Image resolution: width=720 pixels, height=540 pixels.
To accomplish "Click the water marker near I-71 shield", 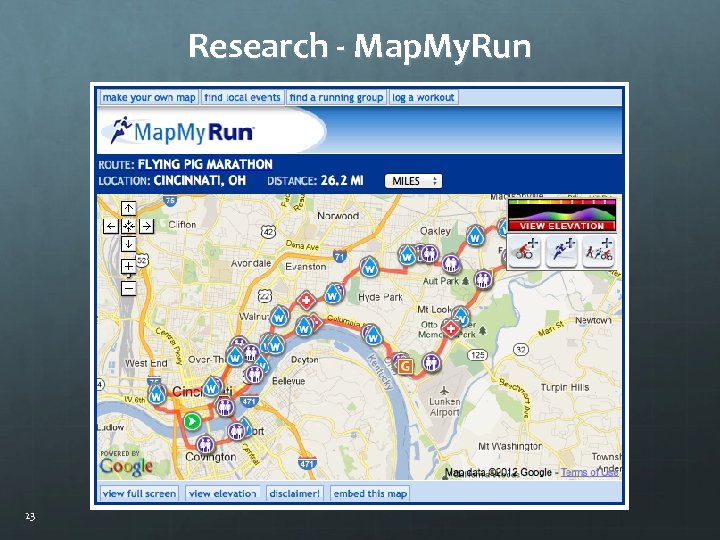I will tap(369, 267).
